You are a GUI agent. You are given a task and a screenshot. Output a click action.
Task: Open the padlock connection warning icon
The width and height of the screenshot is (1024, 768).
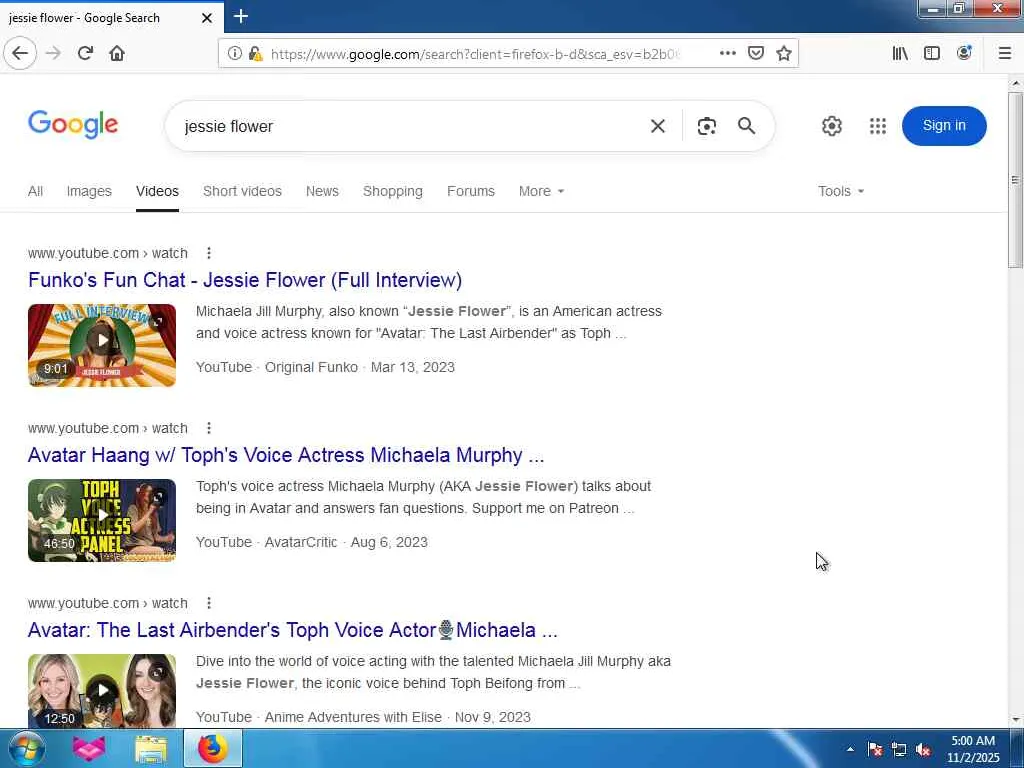(255, 54)
